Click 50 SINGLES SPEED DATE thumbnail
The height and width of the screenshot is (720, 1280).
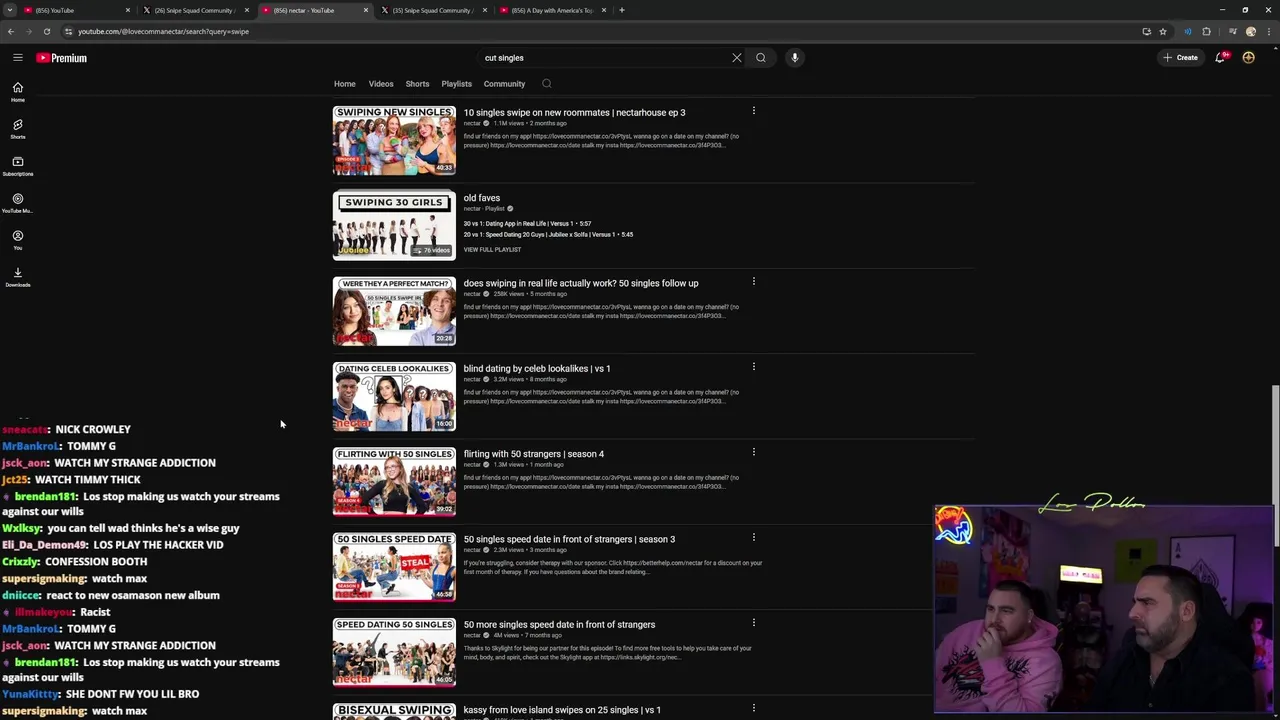[x=394, y=567]
